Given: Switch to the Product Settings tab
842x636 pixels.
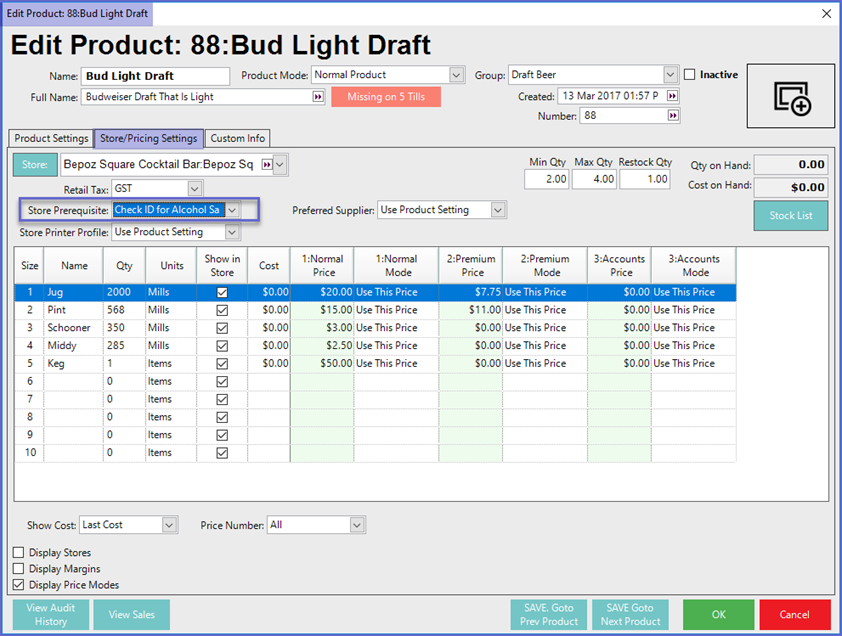Looking at the screenshot, I should coord(51,138).
